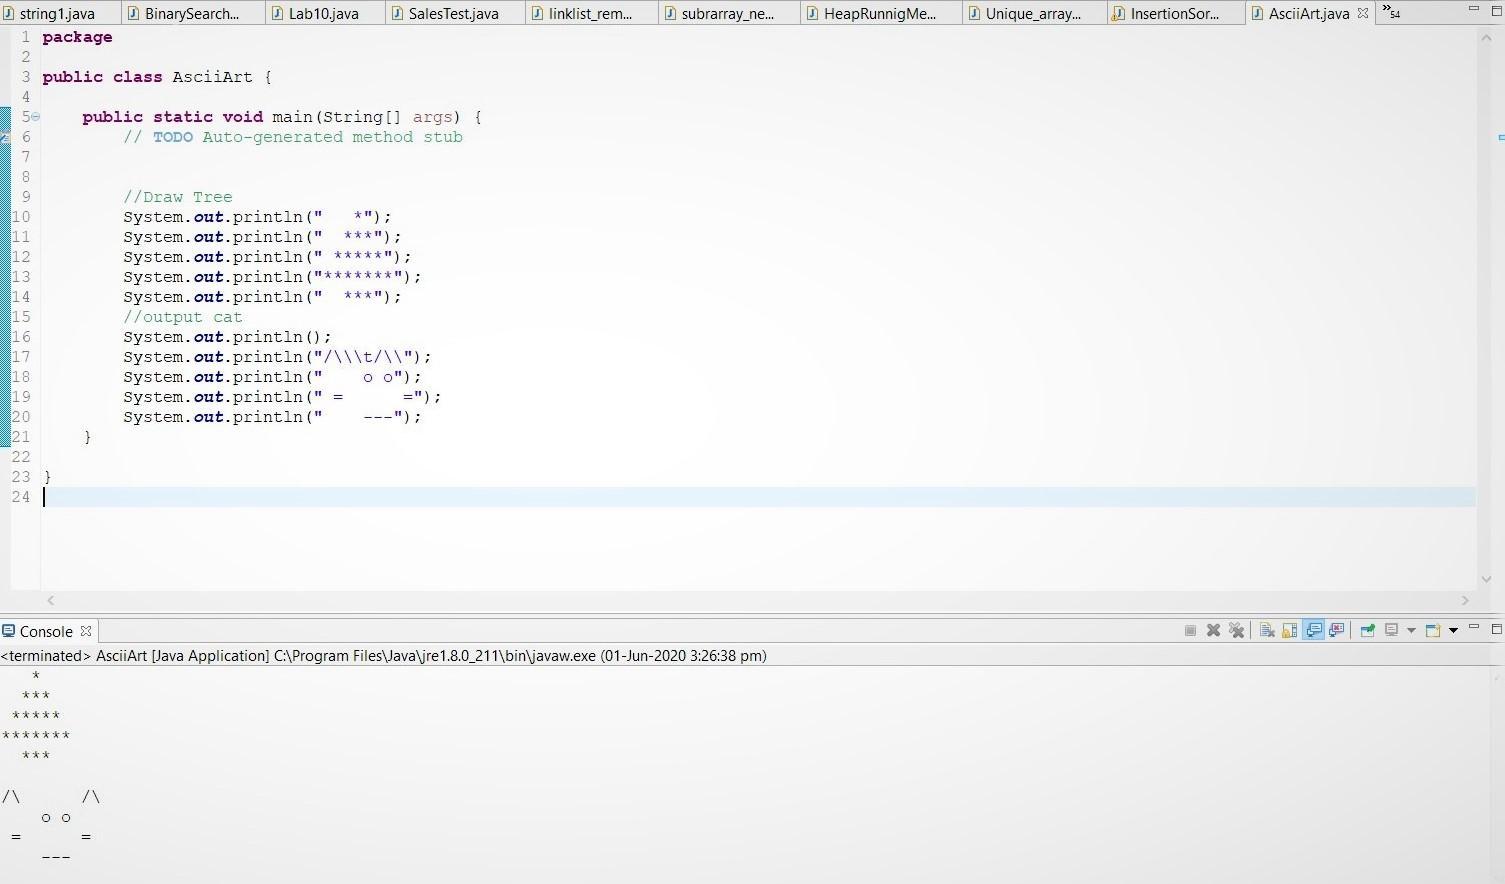Click the Open Console icon
Screen dimensions: 1505x884
click(x=1433, y=630)
